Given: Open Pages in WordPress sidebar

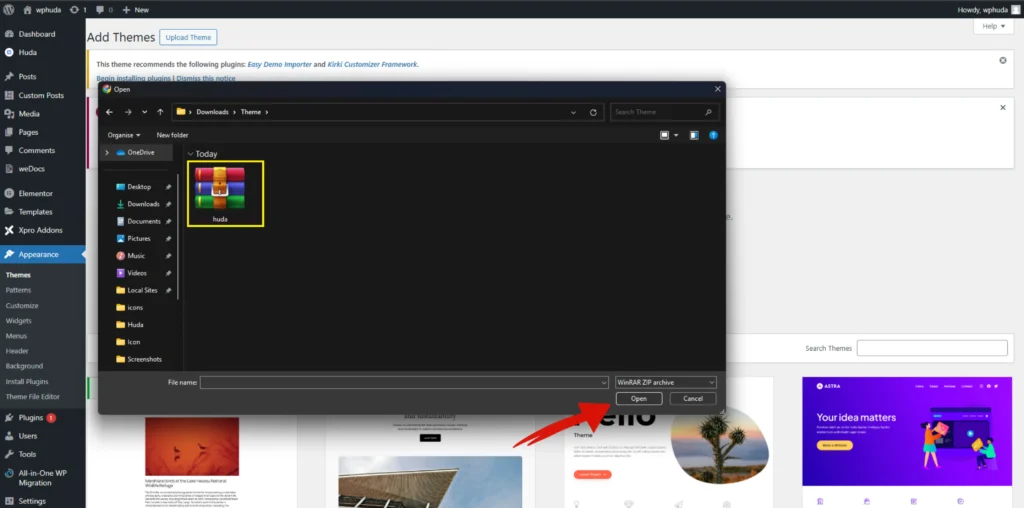Looking at the screenshot, I should (x=28, y=132).
